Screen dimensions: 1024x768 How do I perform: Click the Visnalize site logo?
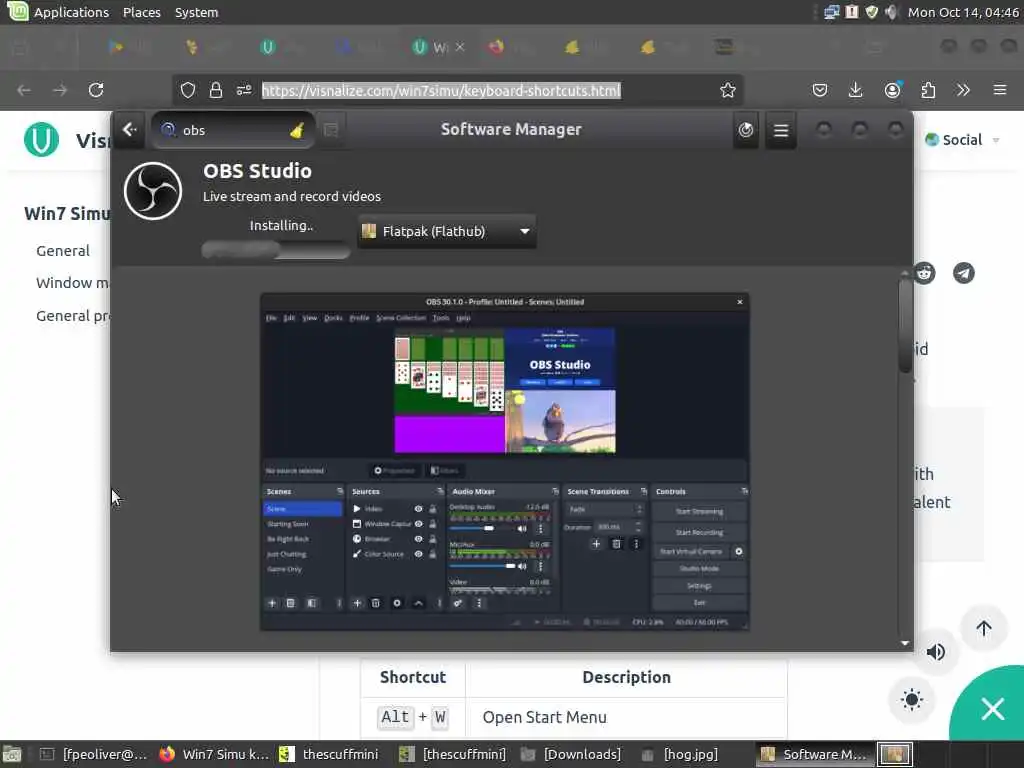click(42, 140)
